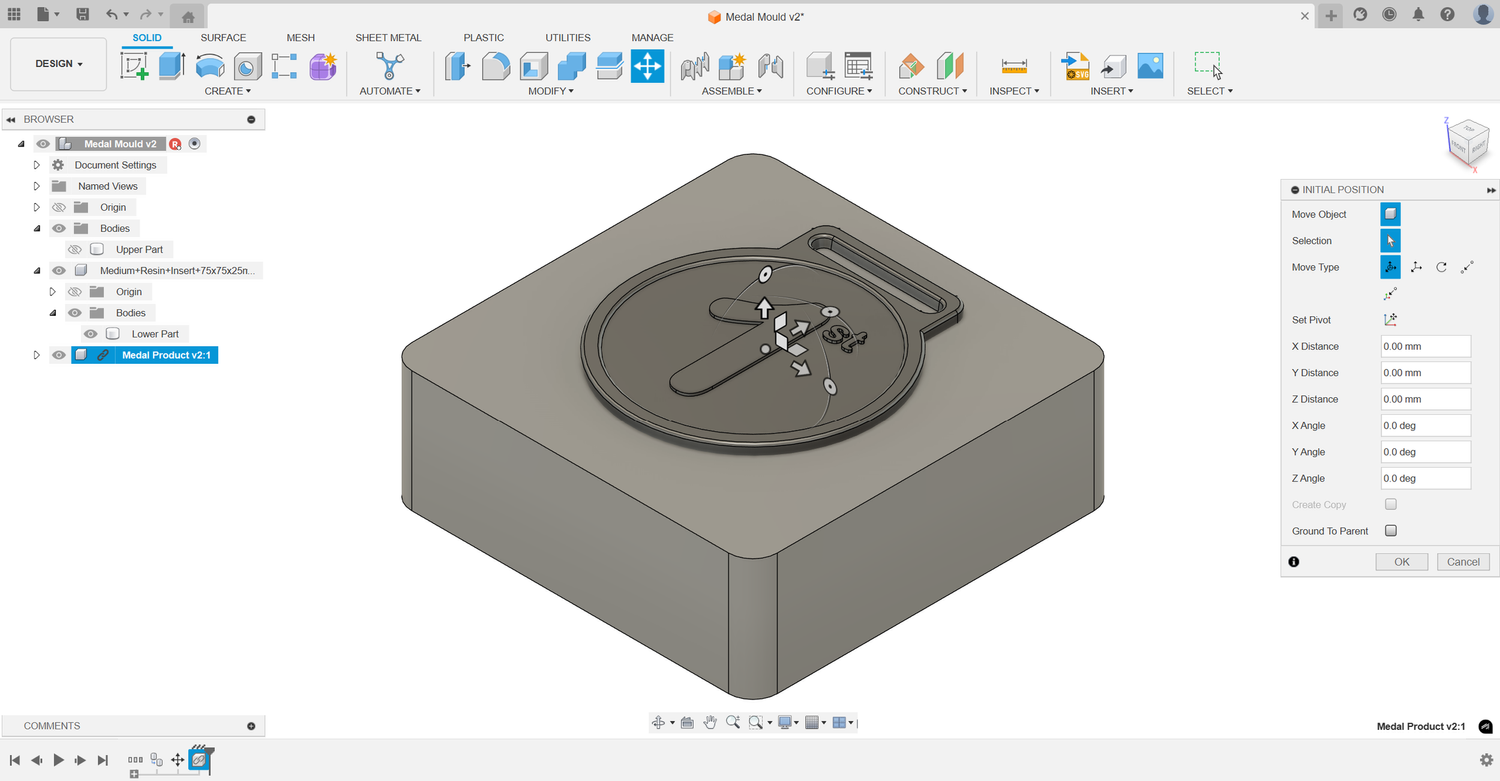Image resolution: width=1500 pixels, height=781 pixels.
Task: Switch to the SURFACE tab
Action: pos(223,38)
